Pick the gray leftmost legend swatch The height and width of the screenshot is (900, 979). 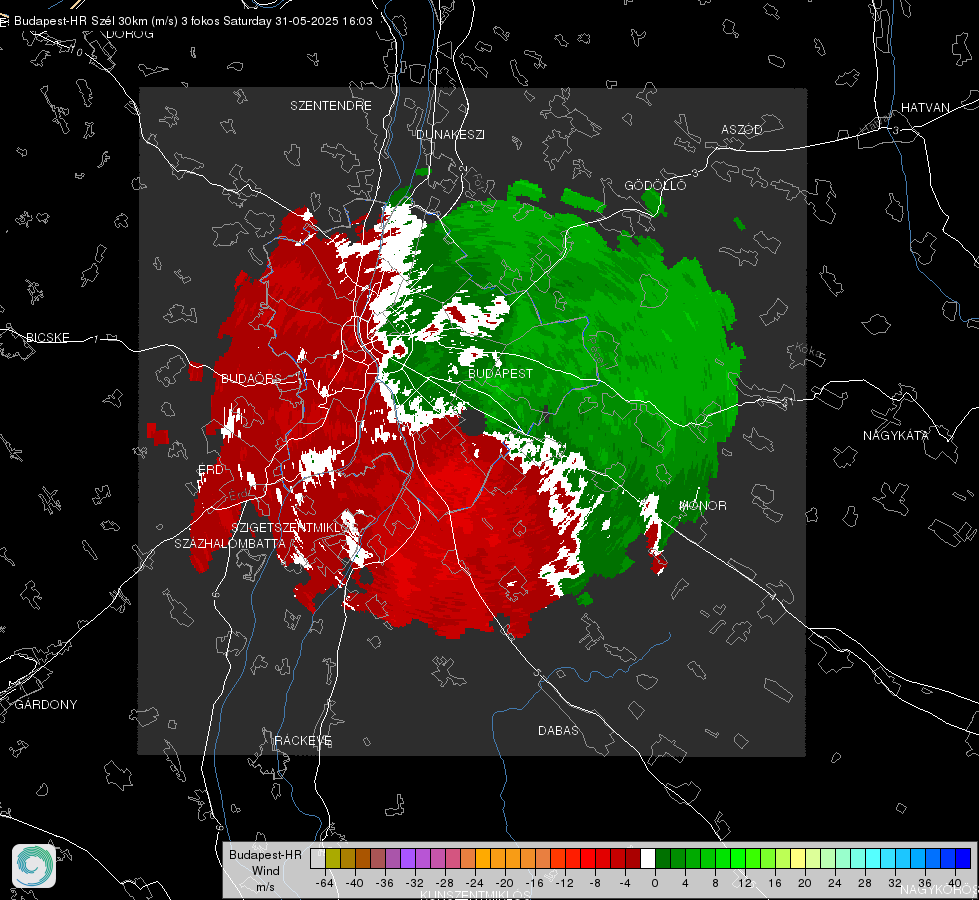coord(318,858)
